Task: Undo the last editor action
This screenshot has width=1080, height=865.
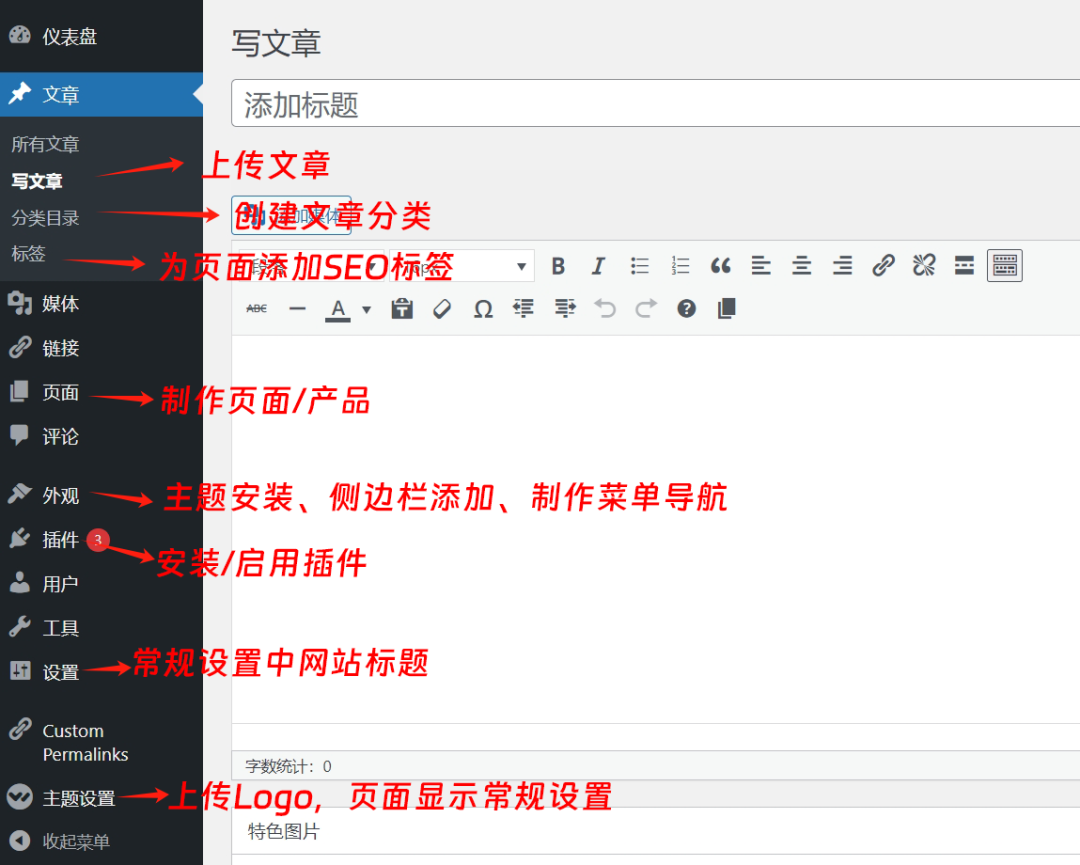Action: tap(605, 308)
